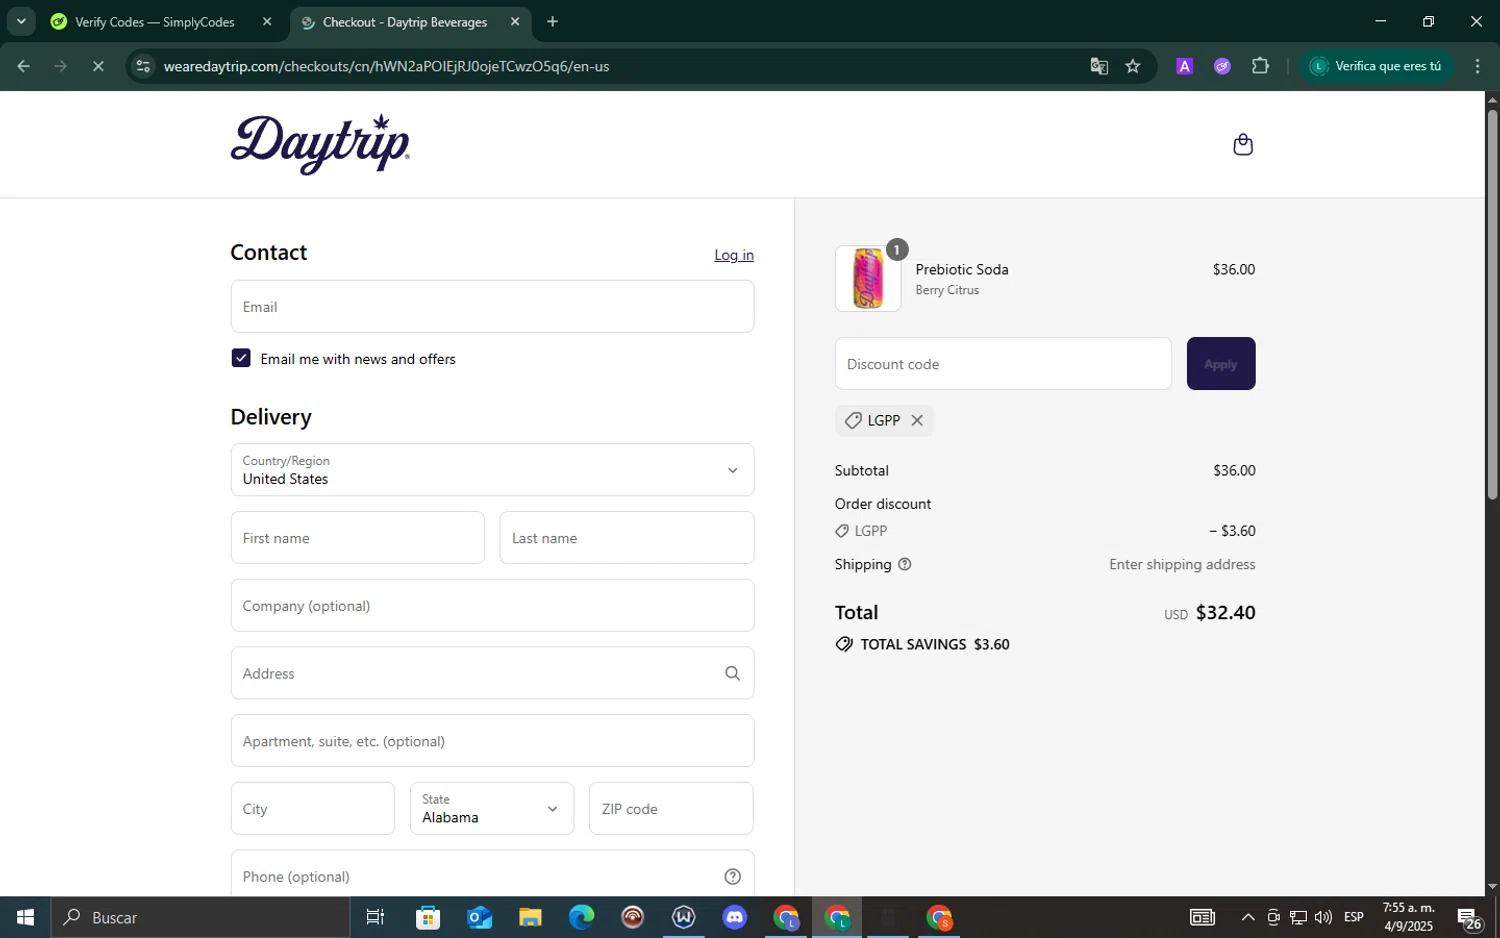Screen dimensions: 1500x938
Task: Click the Apply discount button
Action: coord(1221,364)
